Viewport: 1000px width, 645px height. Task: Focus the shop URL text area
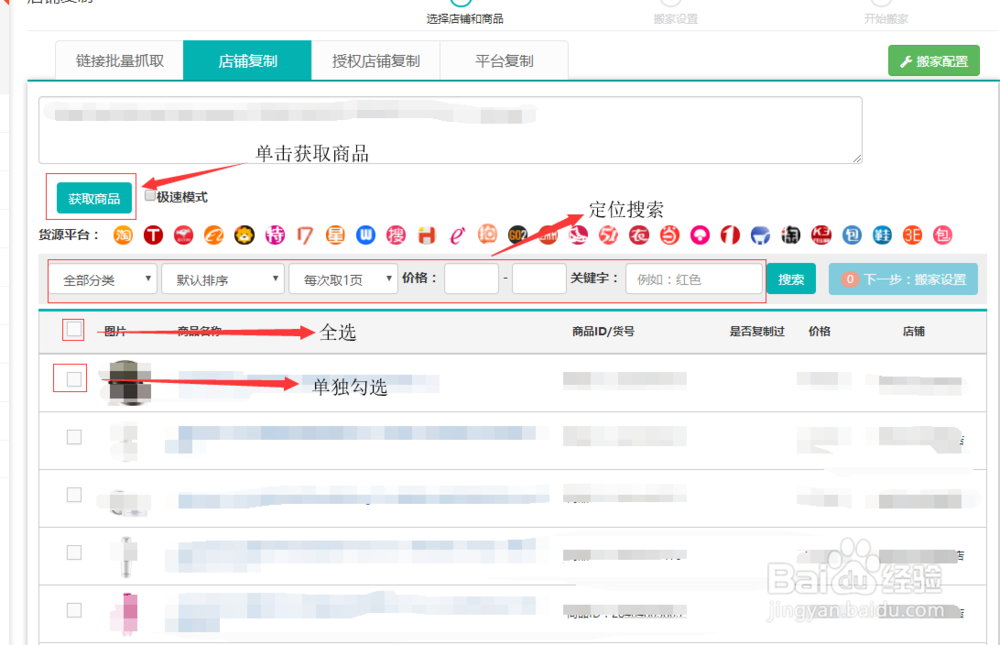tap(450, 130)
